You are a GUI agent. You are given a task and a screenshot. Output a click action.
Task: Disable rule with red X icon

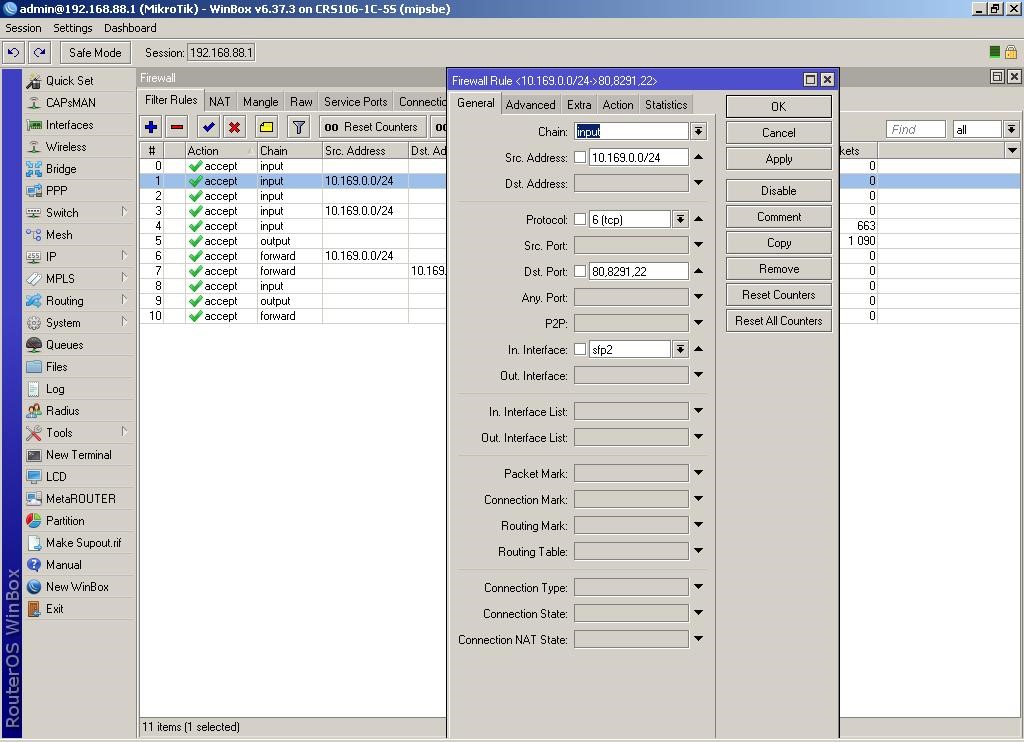234,127
